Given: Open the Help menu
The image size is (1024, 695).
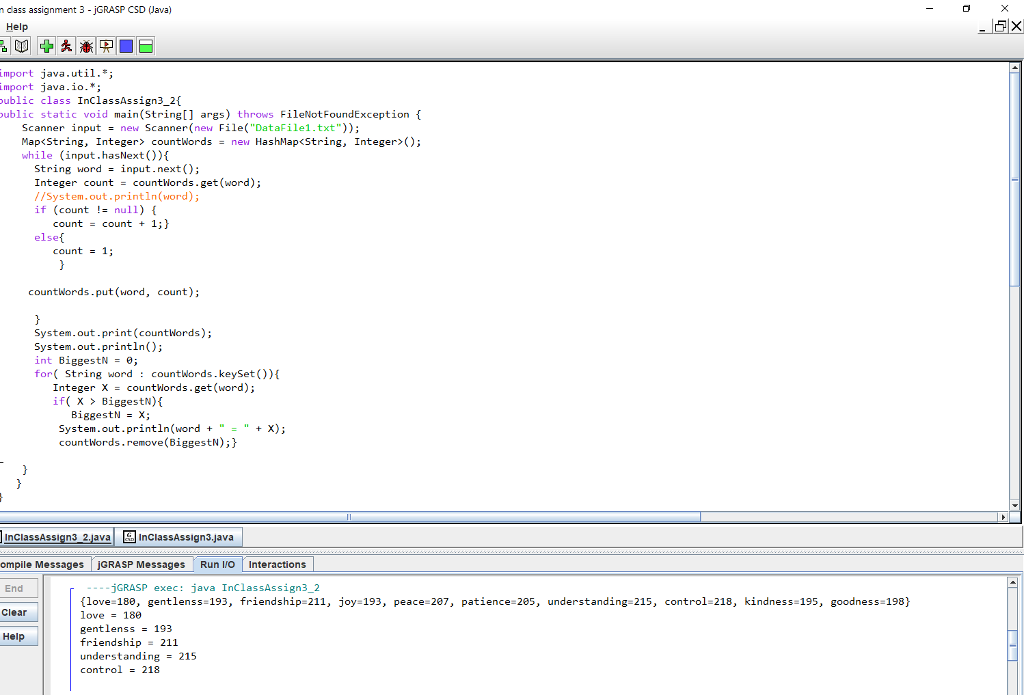Looking at the screenshot, I should click(x=16, y=27).
